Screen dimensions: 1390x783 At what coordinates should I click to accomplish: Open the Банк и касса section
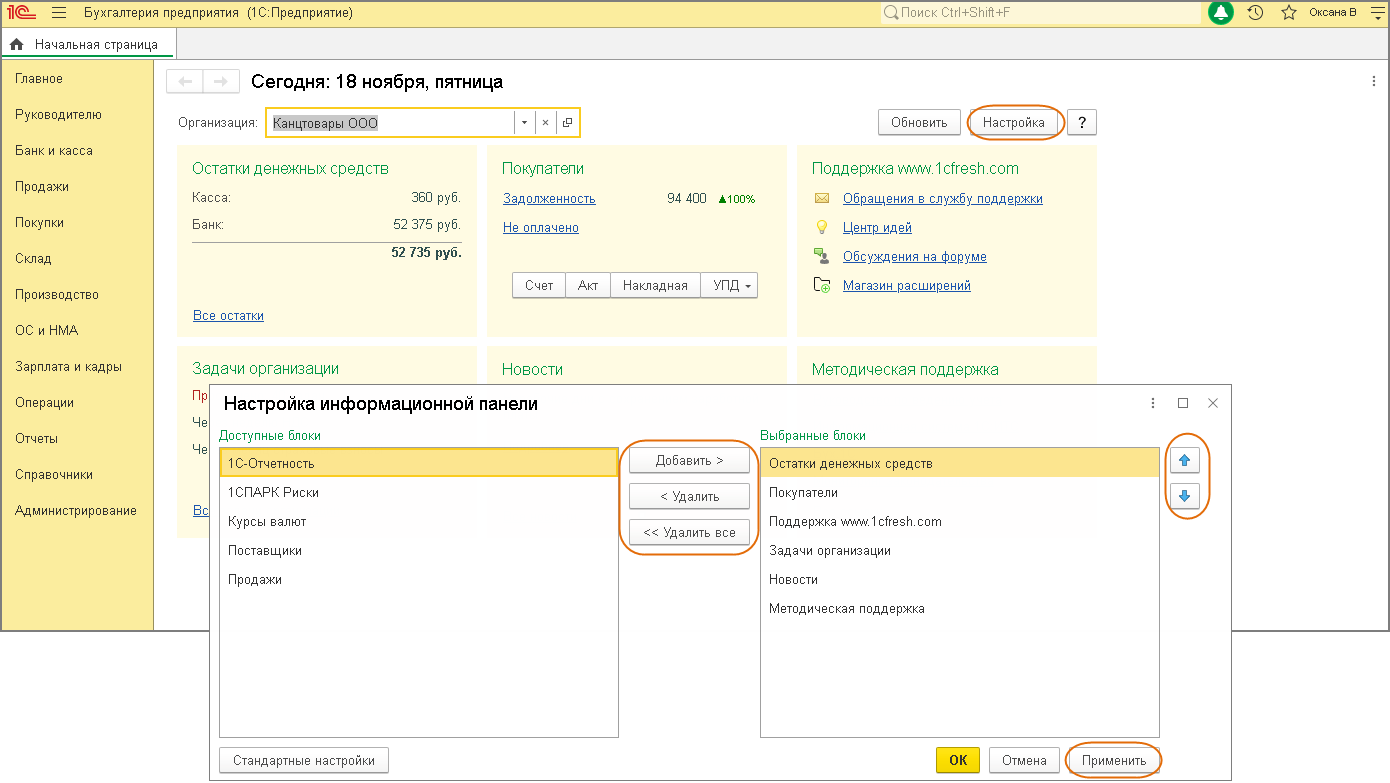click(x=54, y=150)
